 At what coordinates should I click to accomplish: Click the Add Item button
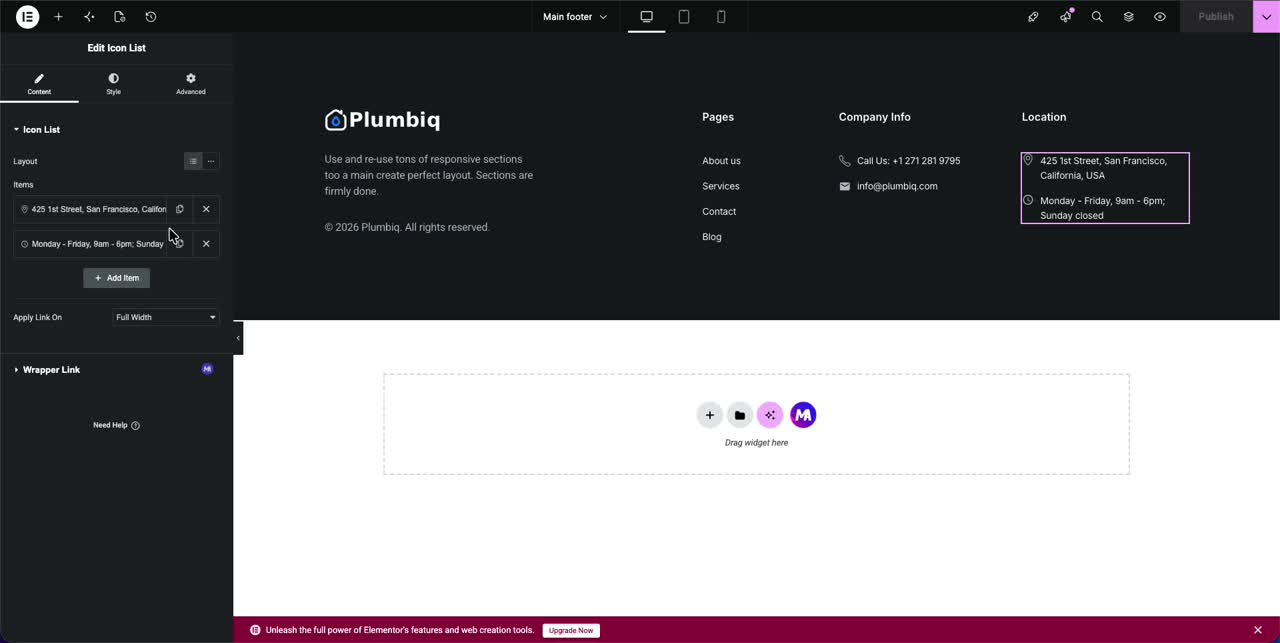coord(117,278)
